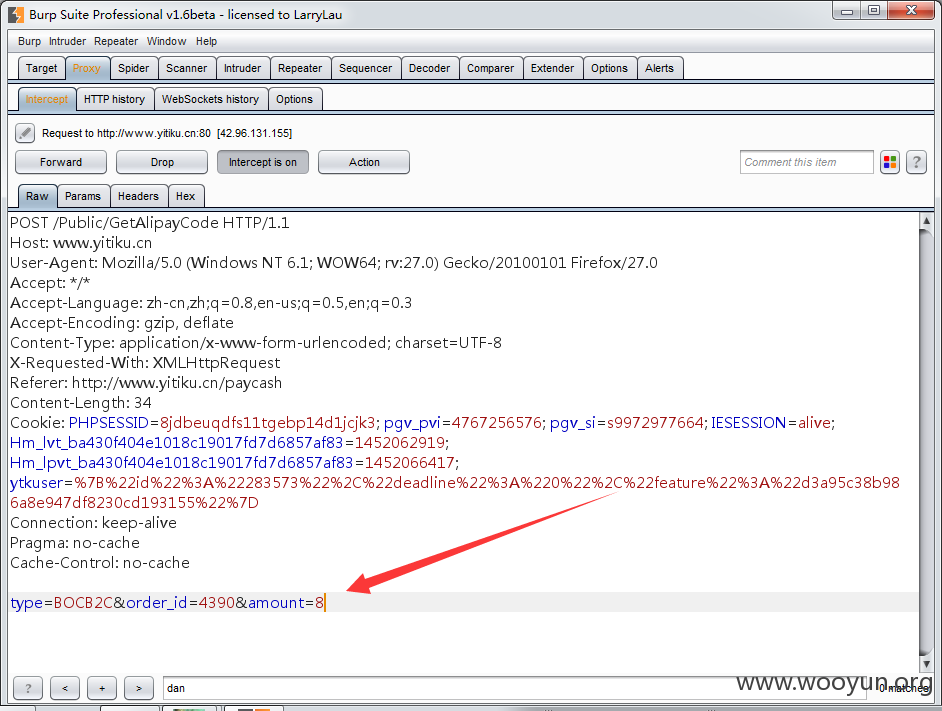Click the User-Agent header line
This screenshot has width=942, height=711.
tap(333, 263)
